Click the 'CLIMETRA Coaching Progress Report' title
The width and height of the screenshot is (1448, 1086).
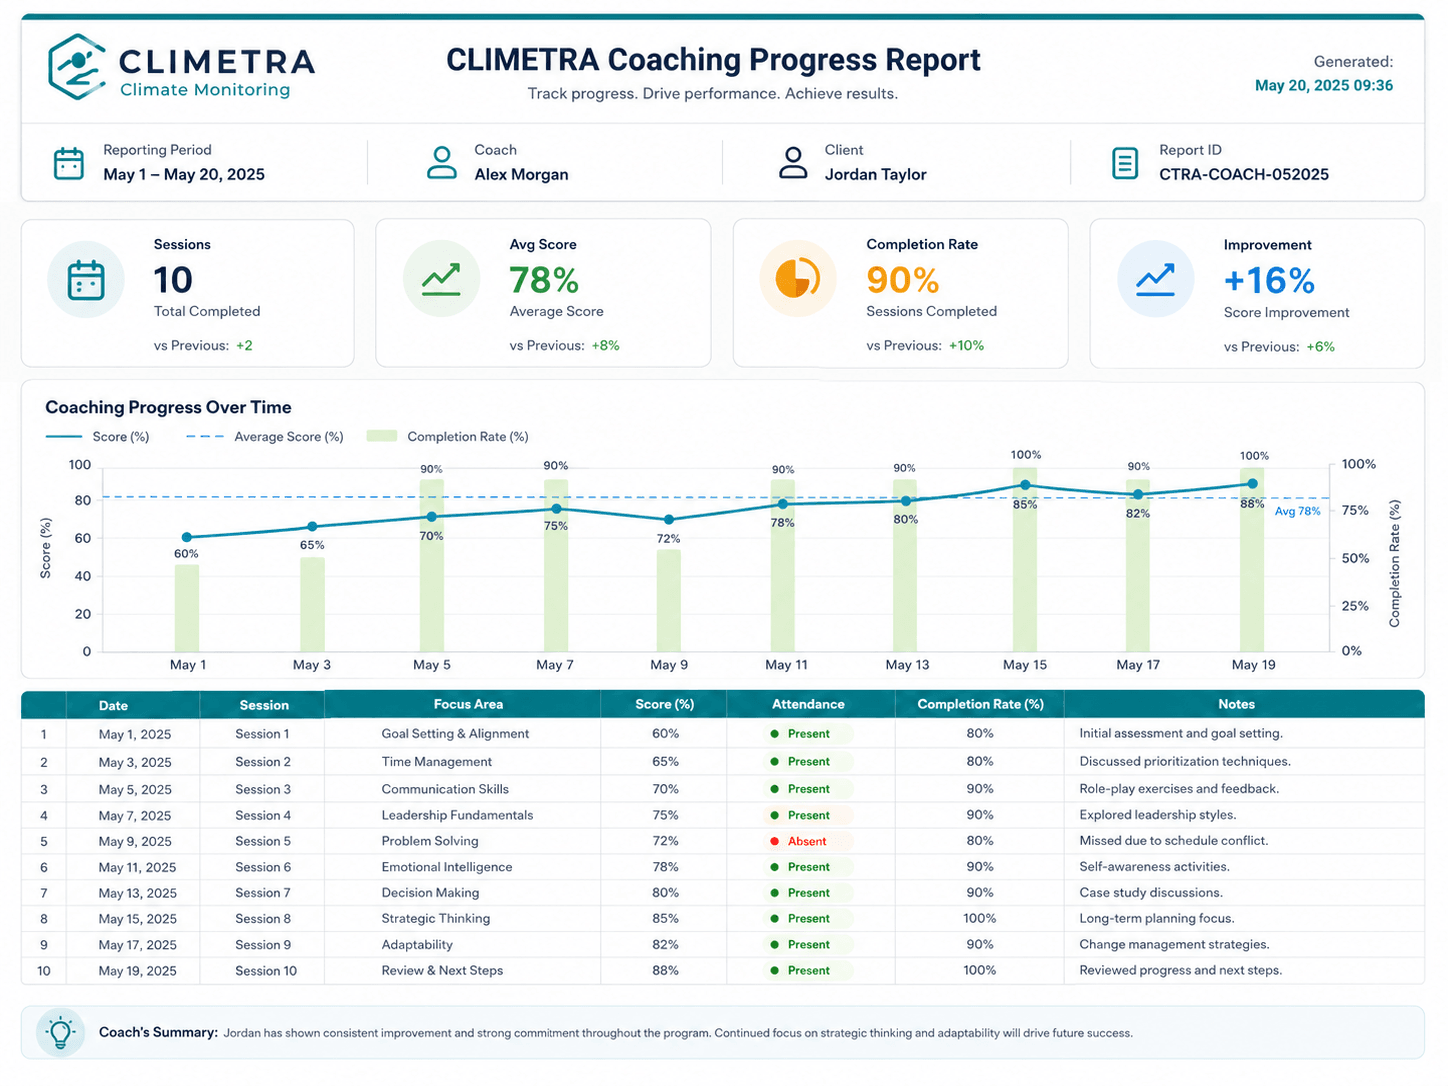(x=713, y=60)
